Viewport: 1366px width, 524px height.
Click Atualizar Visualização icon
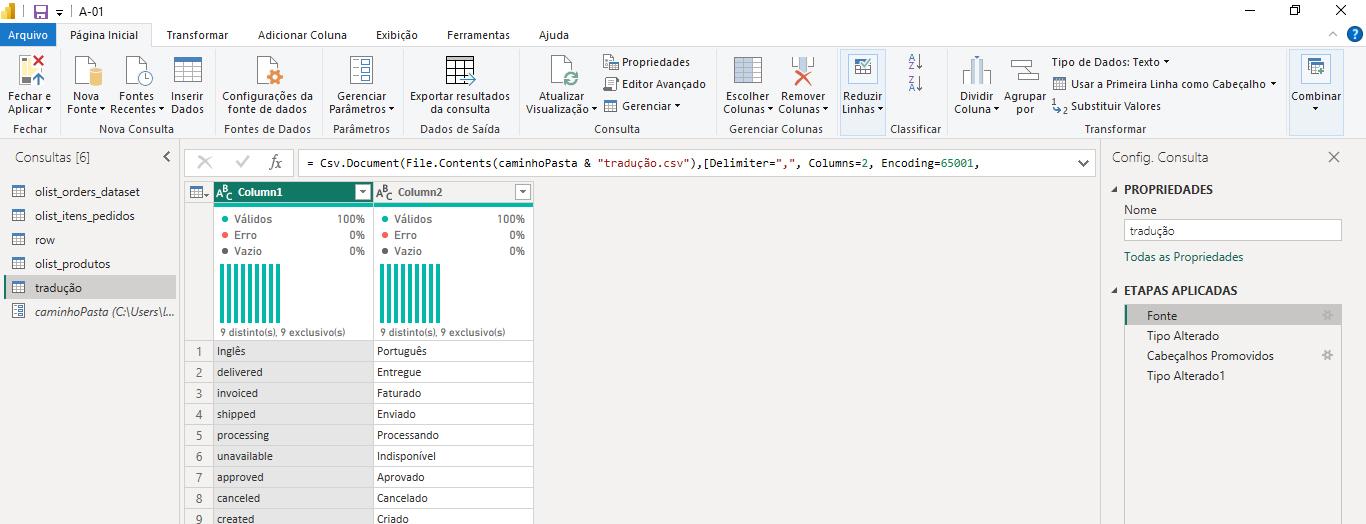(x=564, y=71)
